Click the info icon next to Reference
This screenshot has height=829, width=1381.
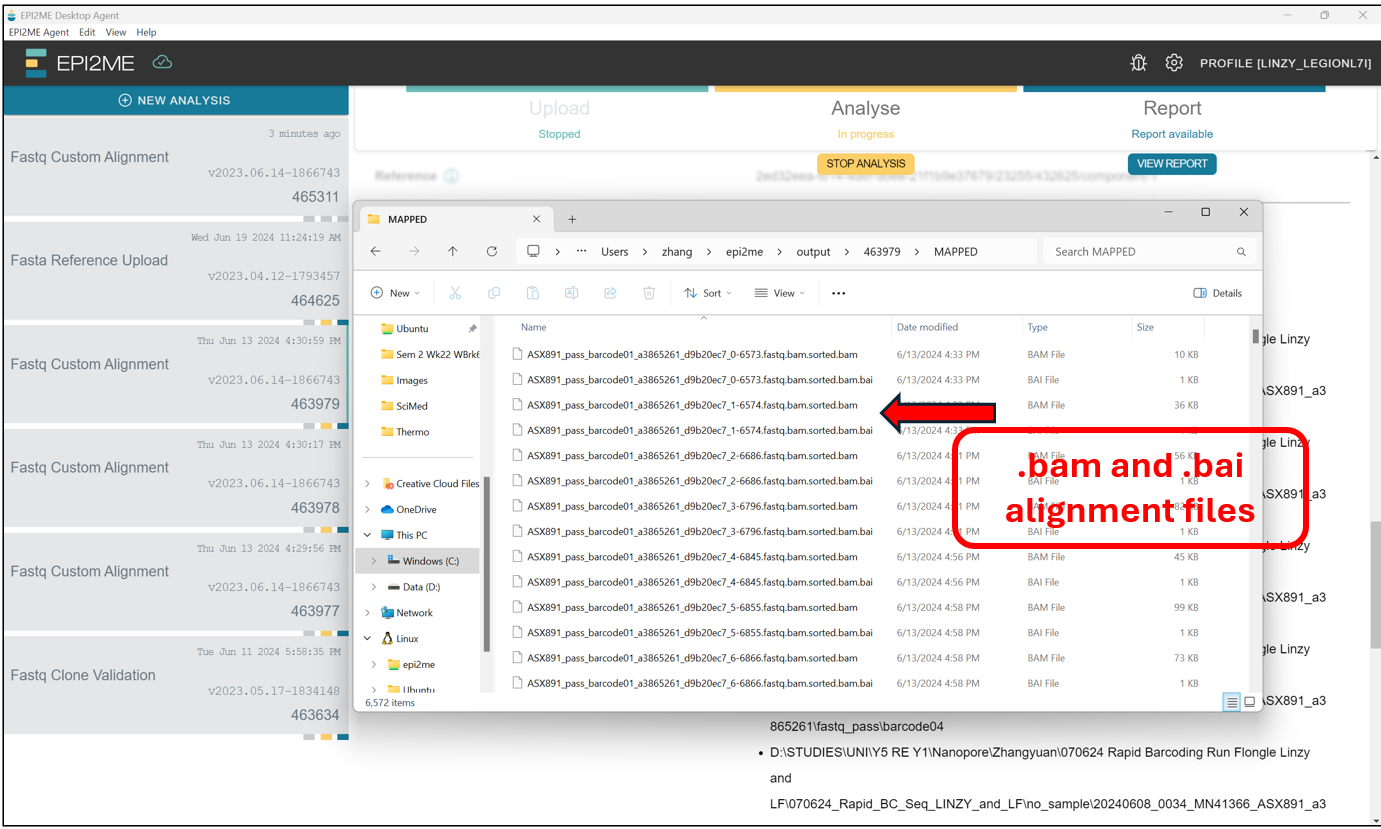[451, 176]
